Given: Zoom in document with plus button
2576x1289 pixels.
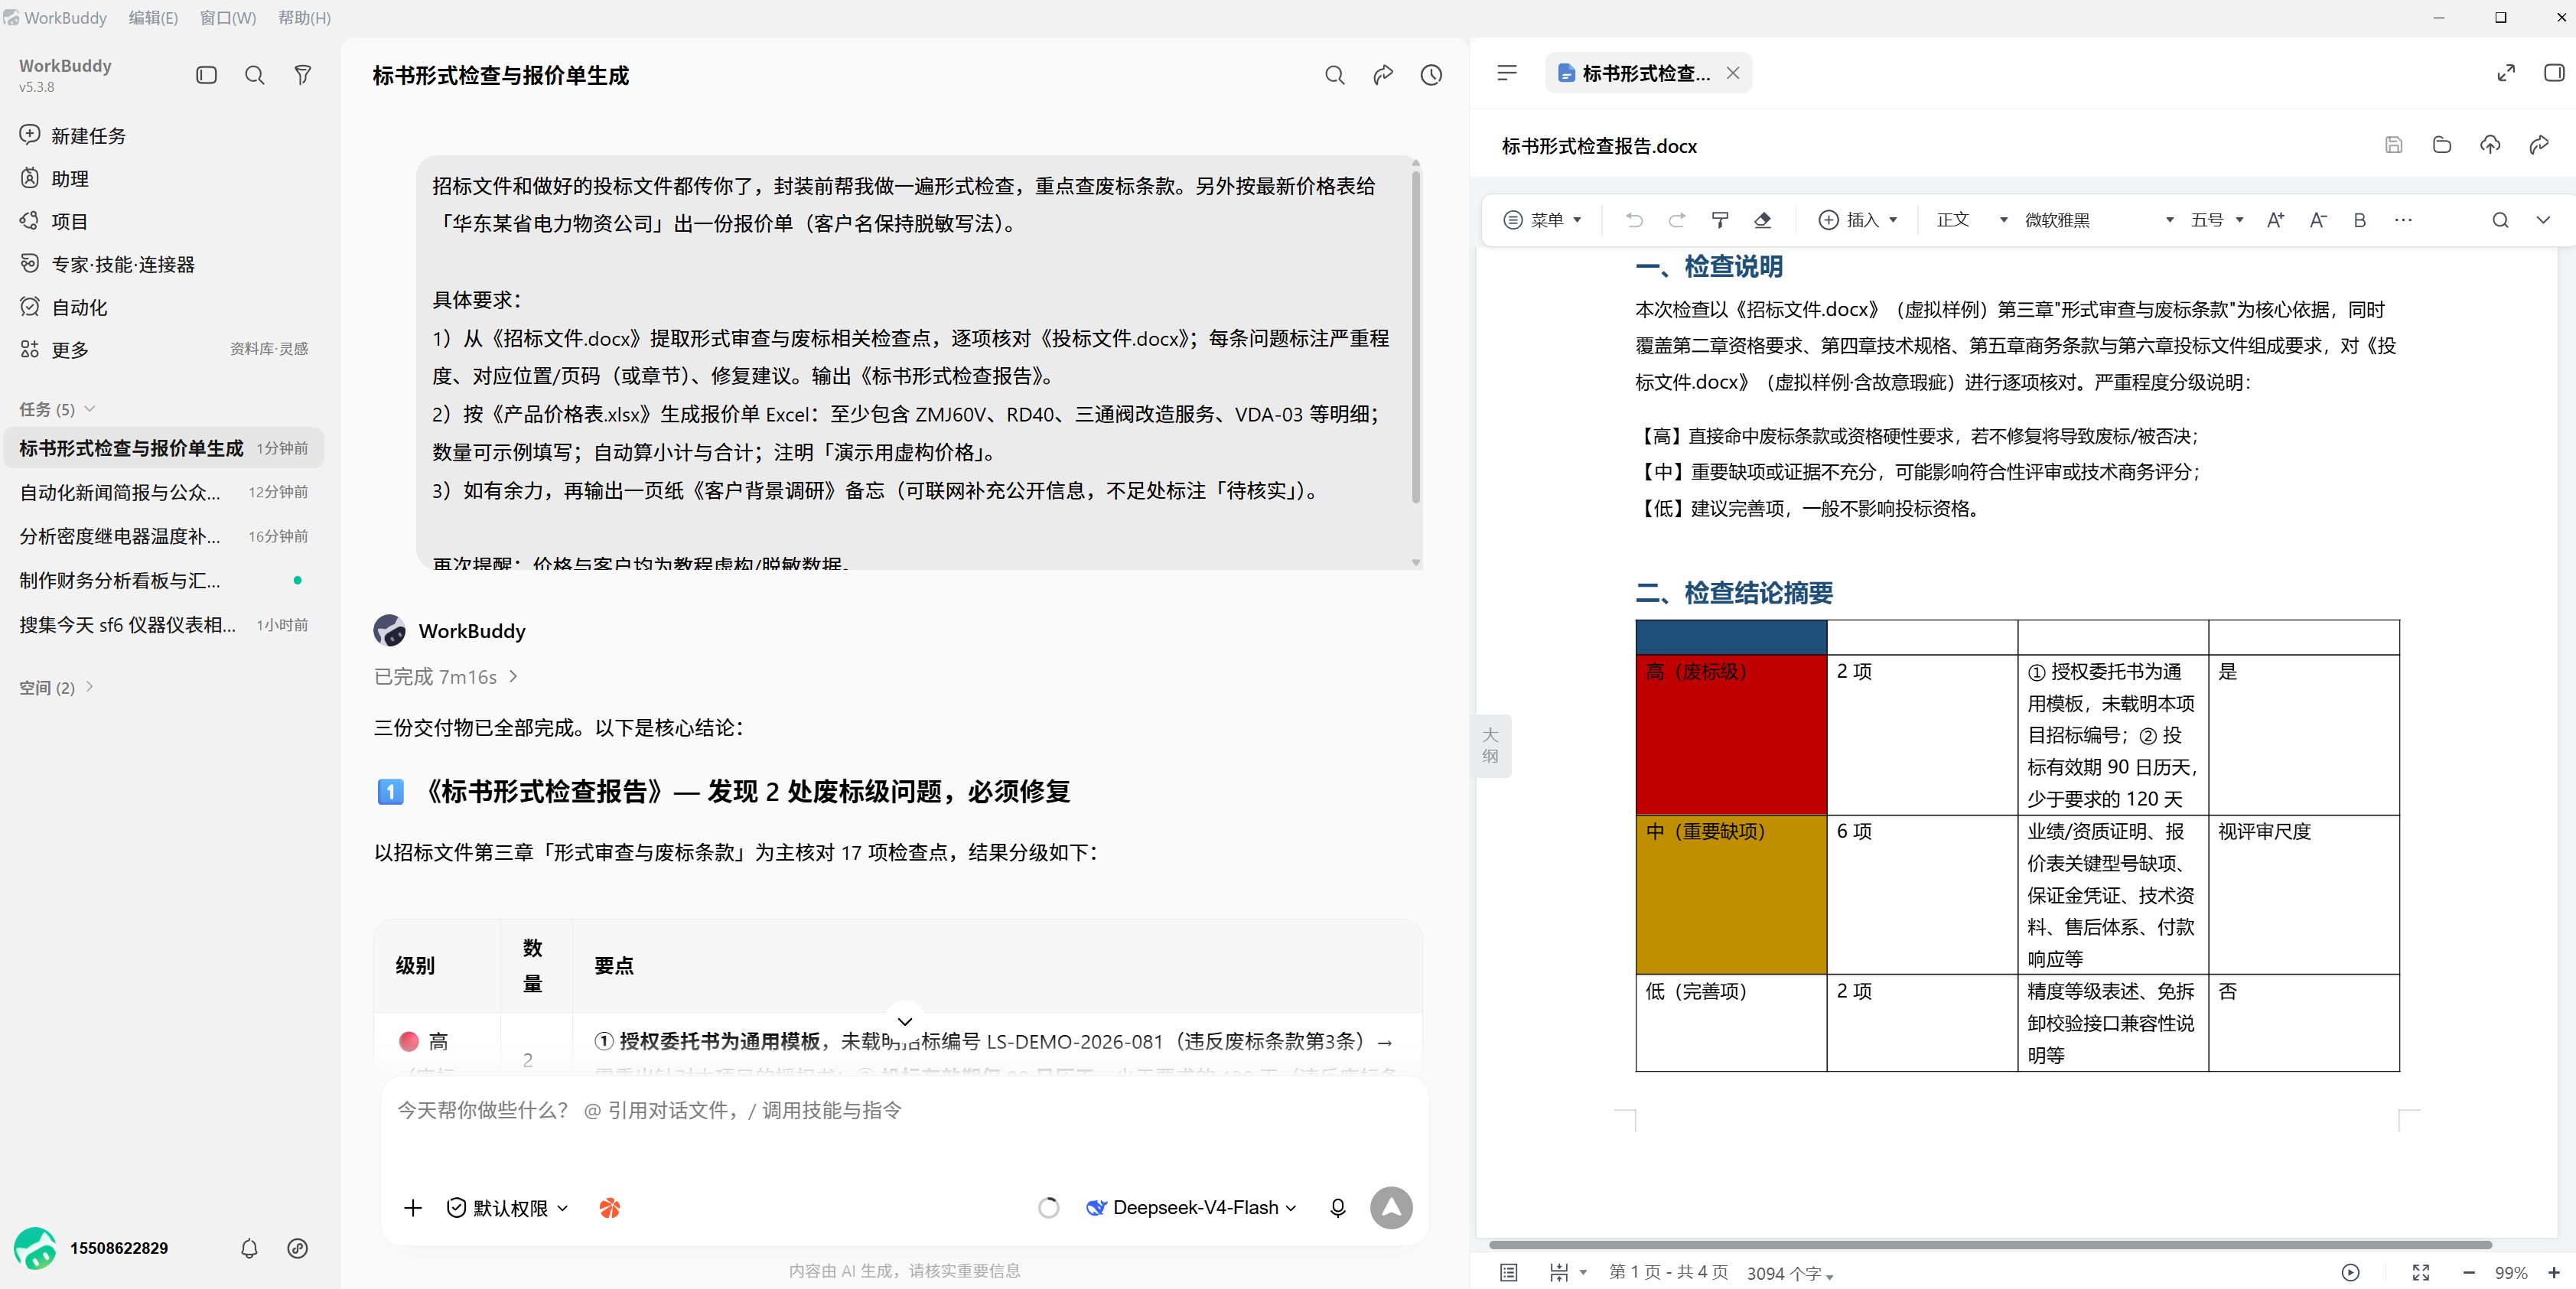Looking at the screenshot, I should point(2554,1272).
